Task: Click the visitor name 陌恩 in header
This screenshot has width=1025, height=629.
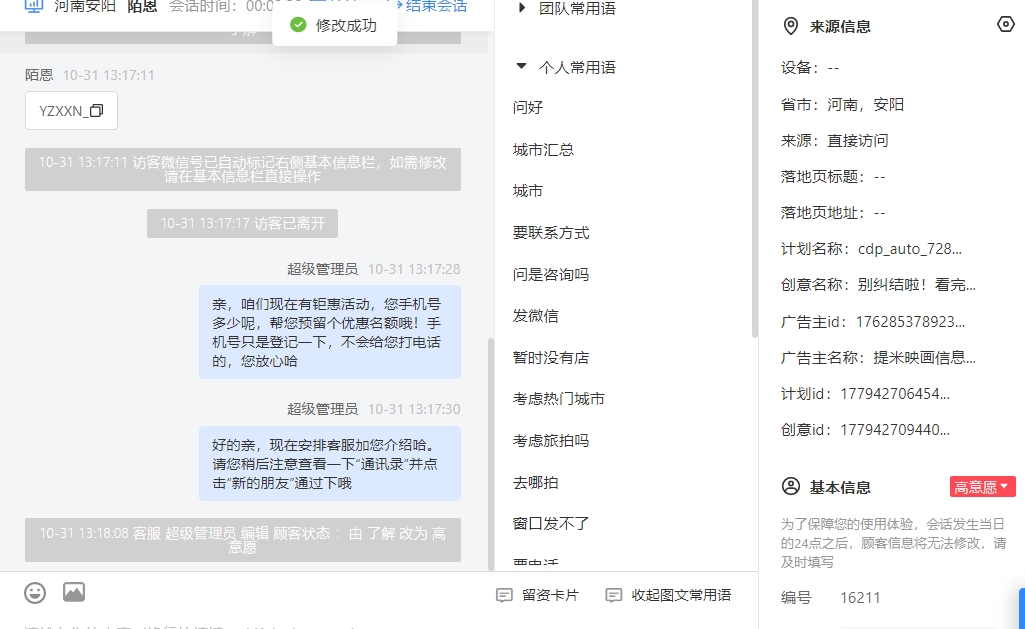Action: pos(143,7)
